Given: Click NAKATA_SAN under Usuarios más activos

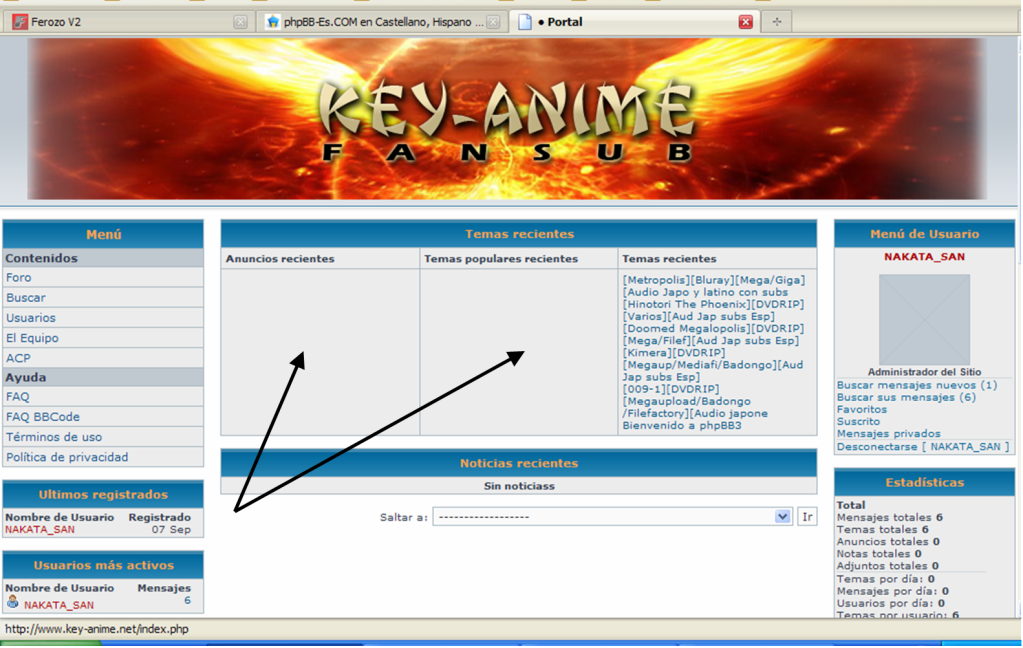Looking at the screenshot, I should tap(59, 605).
